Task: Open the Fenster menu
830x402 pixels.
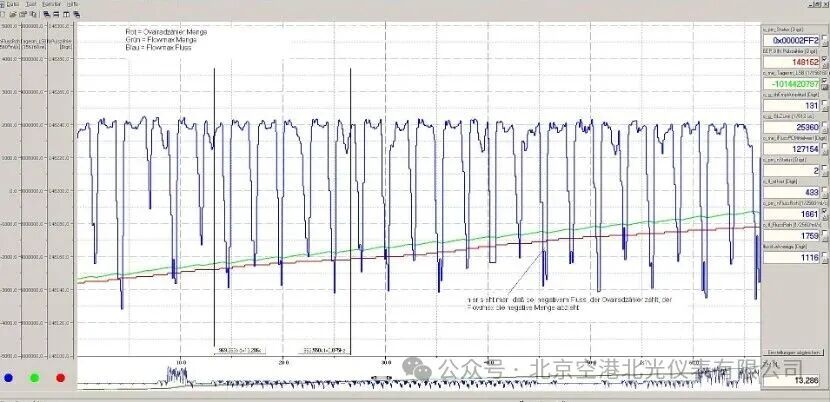Action: [x=52, y=4]
